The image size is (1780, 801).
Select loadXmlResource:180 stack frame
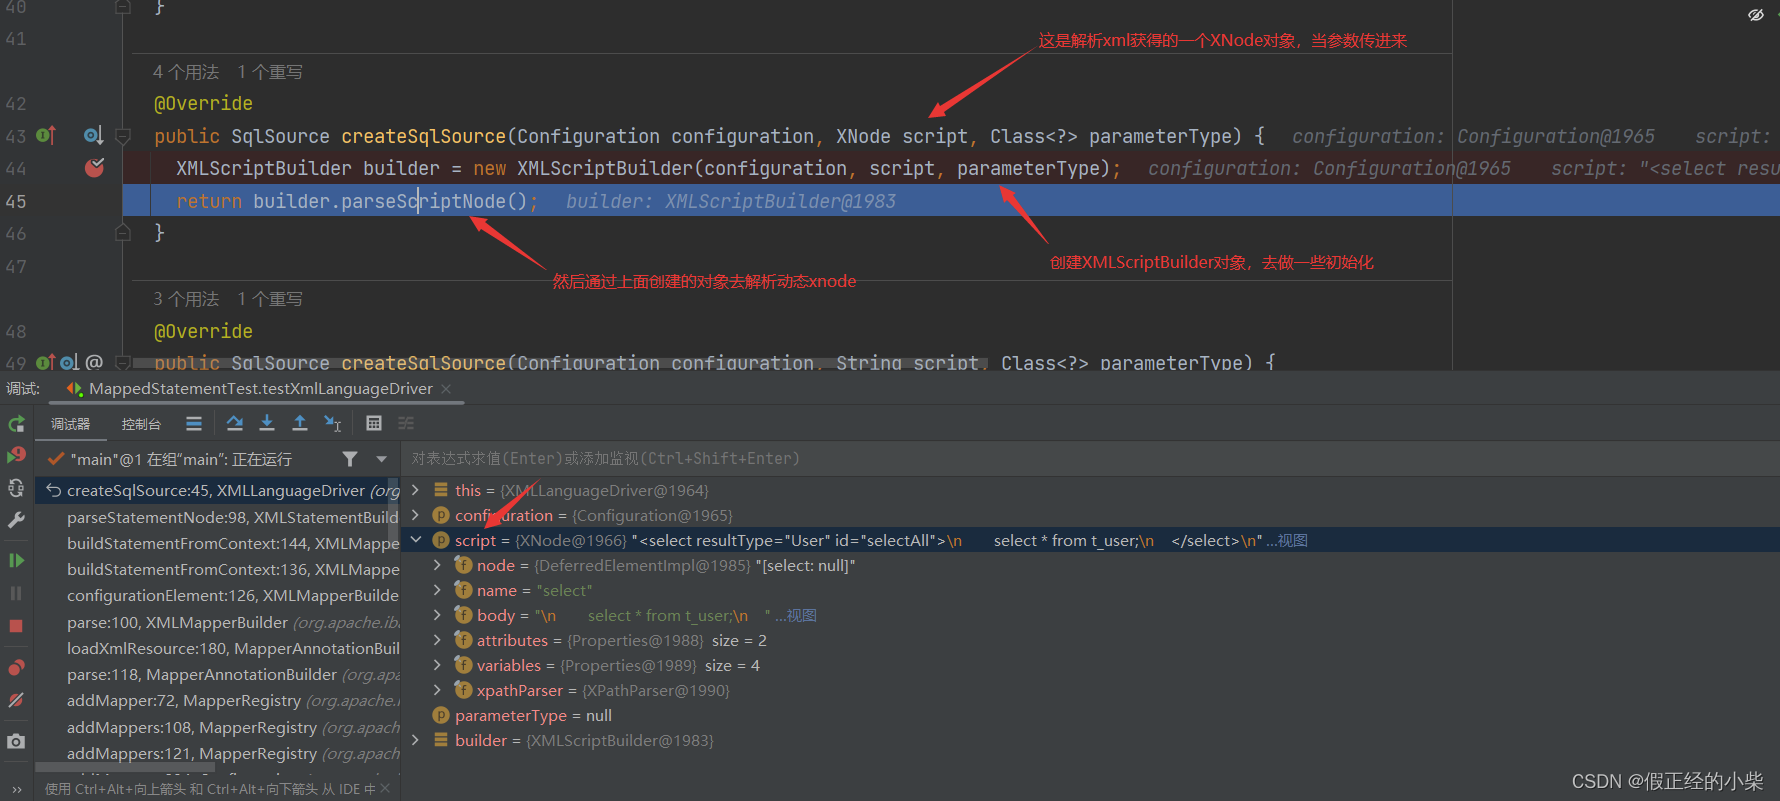[x=219, y=648]
